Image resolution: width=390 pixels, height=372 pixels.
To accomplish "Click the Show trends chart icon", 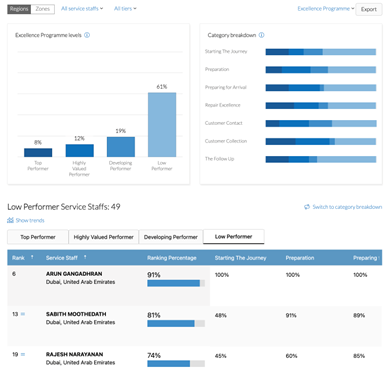I will [10, 220].
